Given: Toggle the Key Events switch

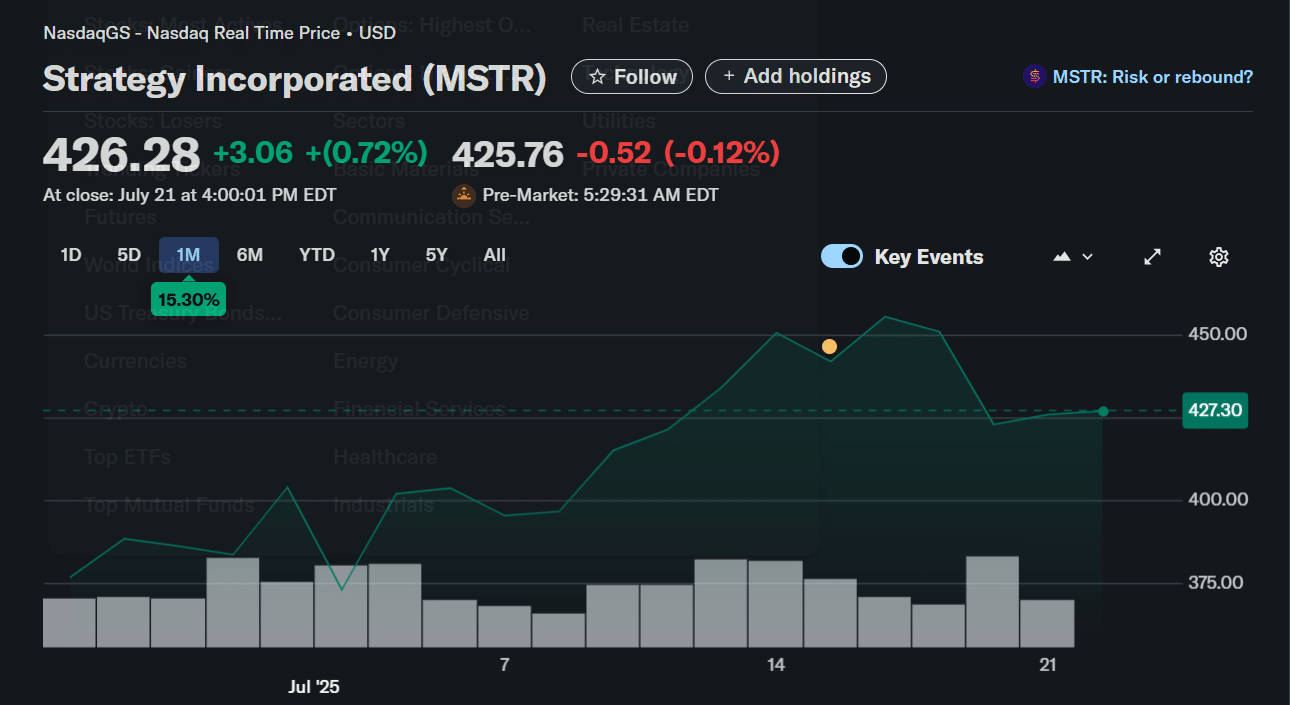Looking at the screenshot, I should [842, 257].
